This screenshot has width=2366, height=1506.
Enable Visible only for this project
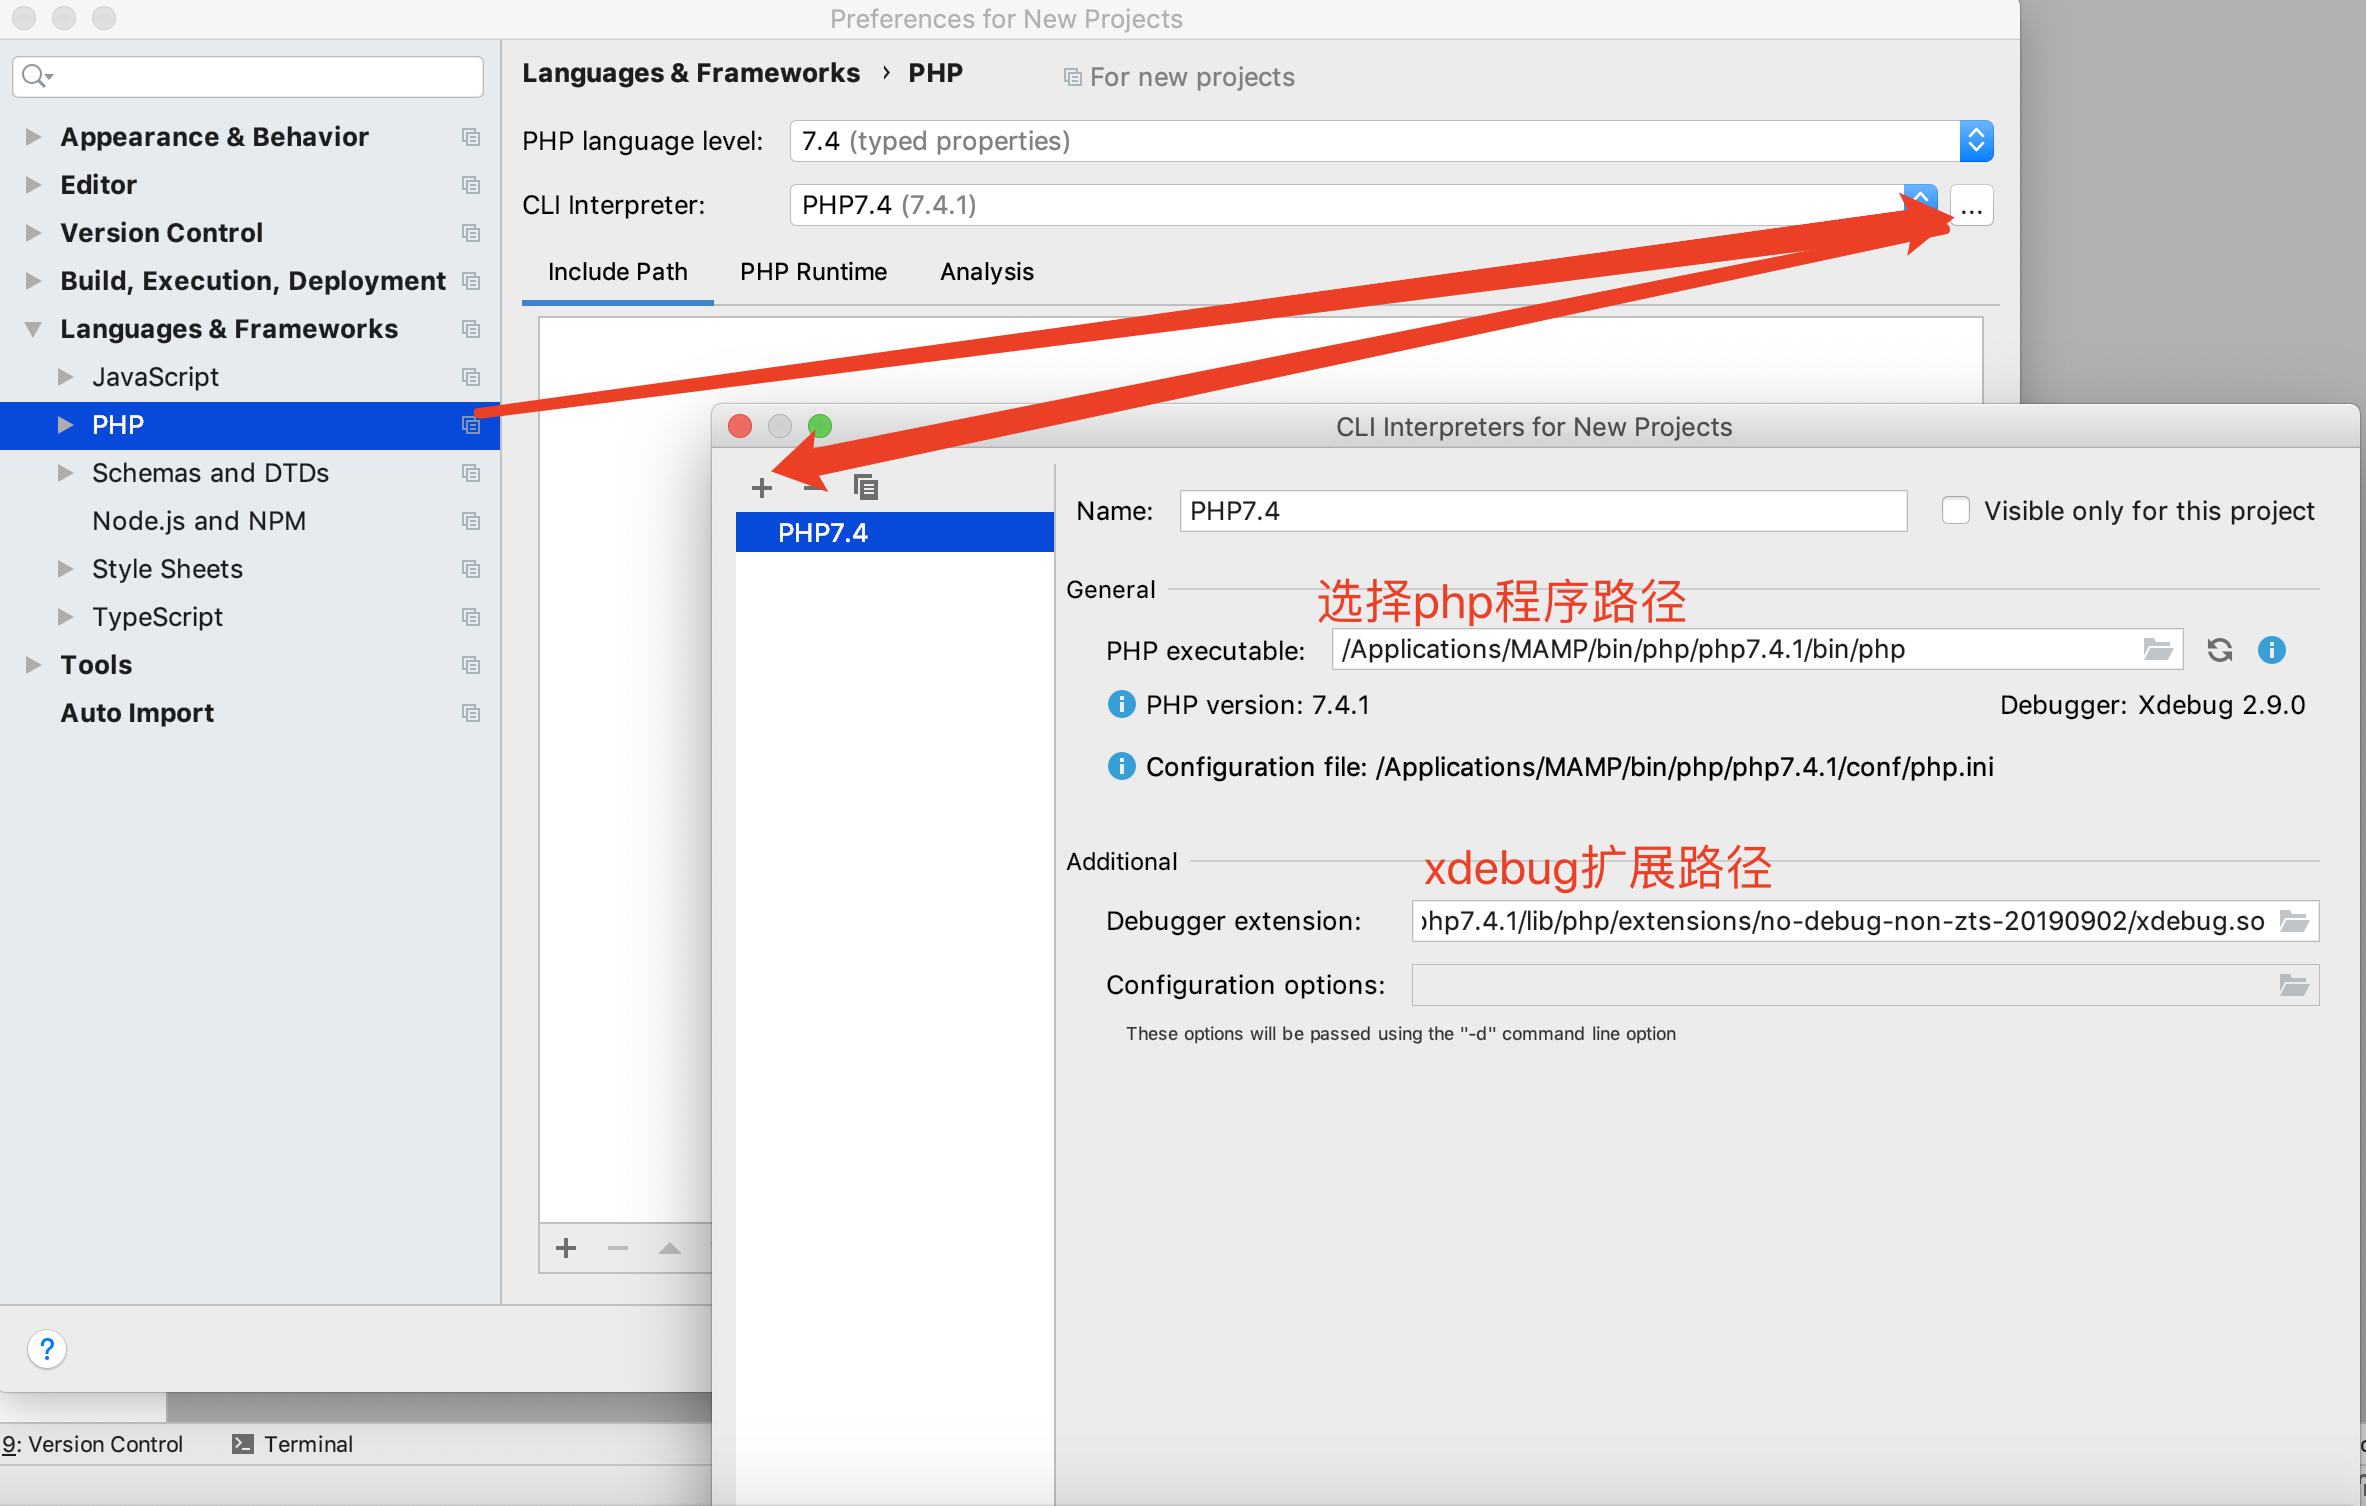[x=1955, y=511]
